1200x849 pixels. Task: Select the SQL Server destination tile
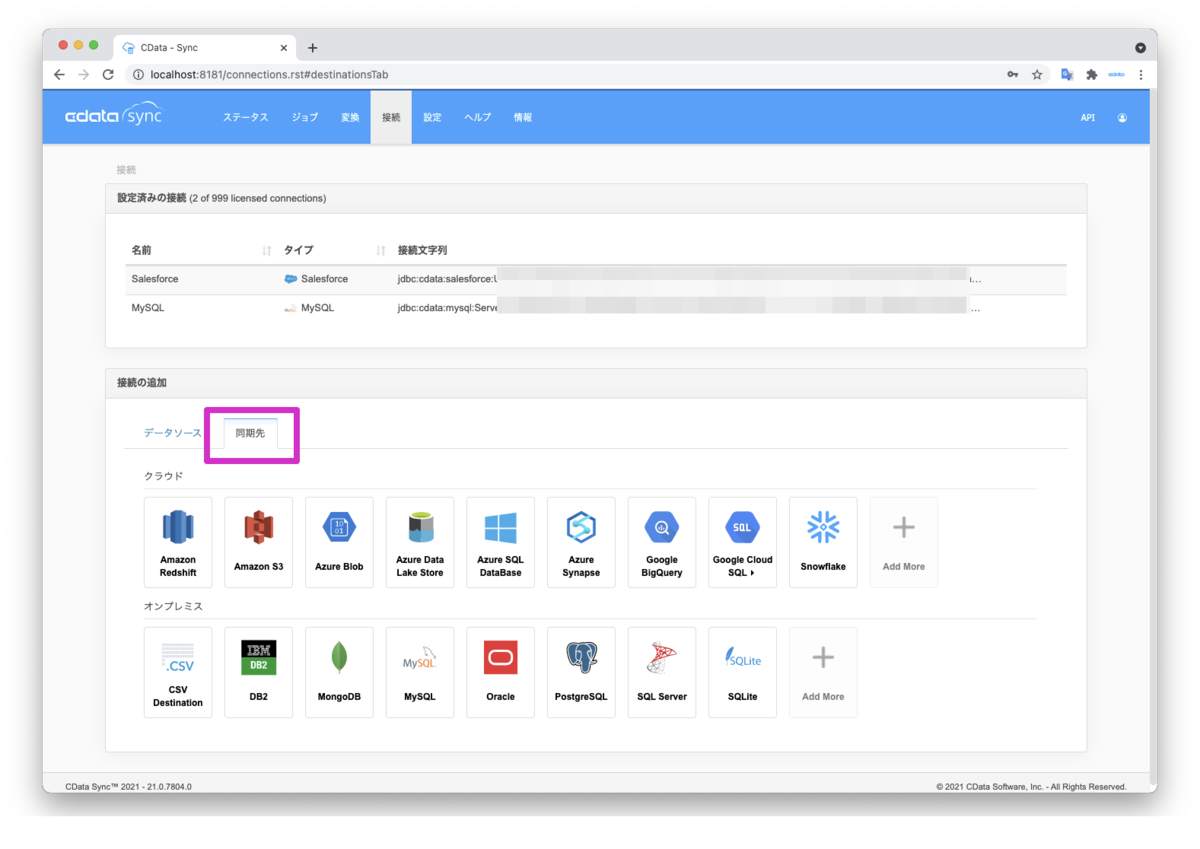662,672
